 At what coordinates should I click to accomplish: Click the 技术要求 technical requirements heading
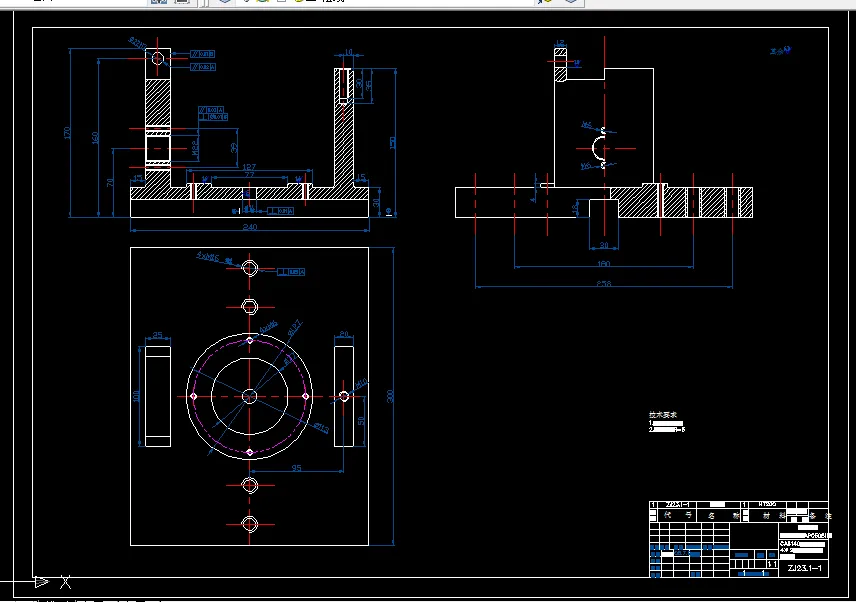pos(663,415)
